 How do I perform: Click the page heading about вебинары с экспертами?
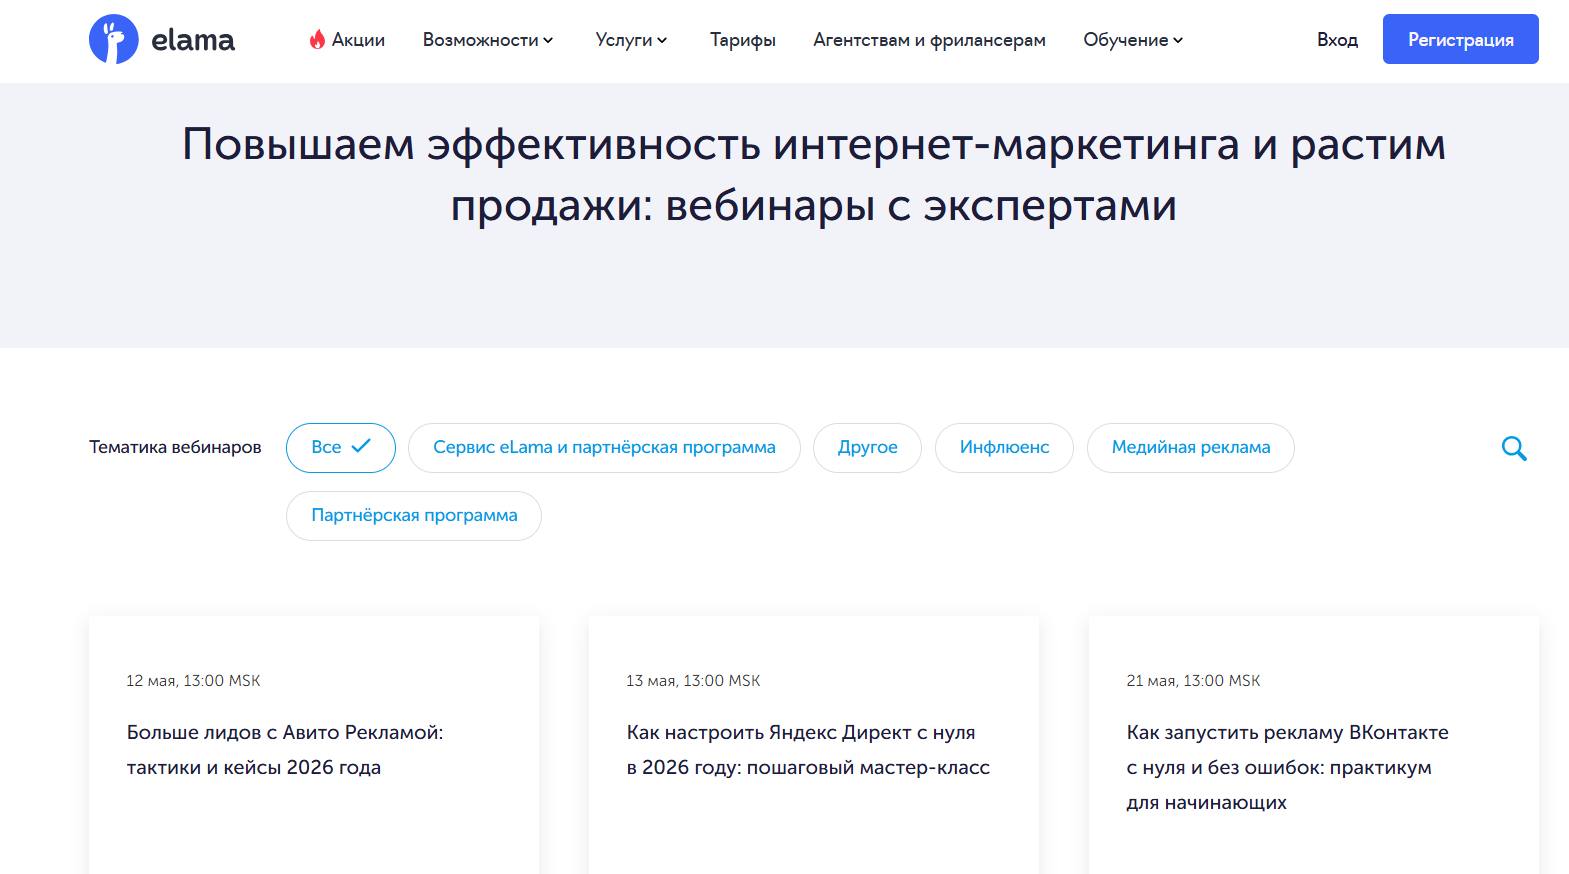coord(814,175)
